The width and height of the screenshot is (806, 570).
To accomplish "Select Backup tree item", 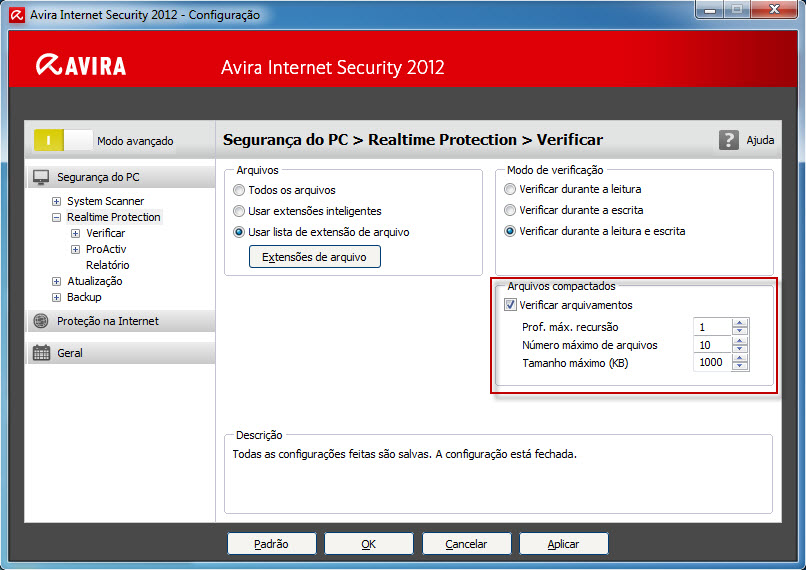I will [x=84, y=297].
